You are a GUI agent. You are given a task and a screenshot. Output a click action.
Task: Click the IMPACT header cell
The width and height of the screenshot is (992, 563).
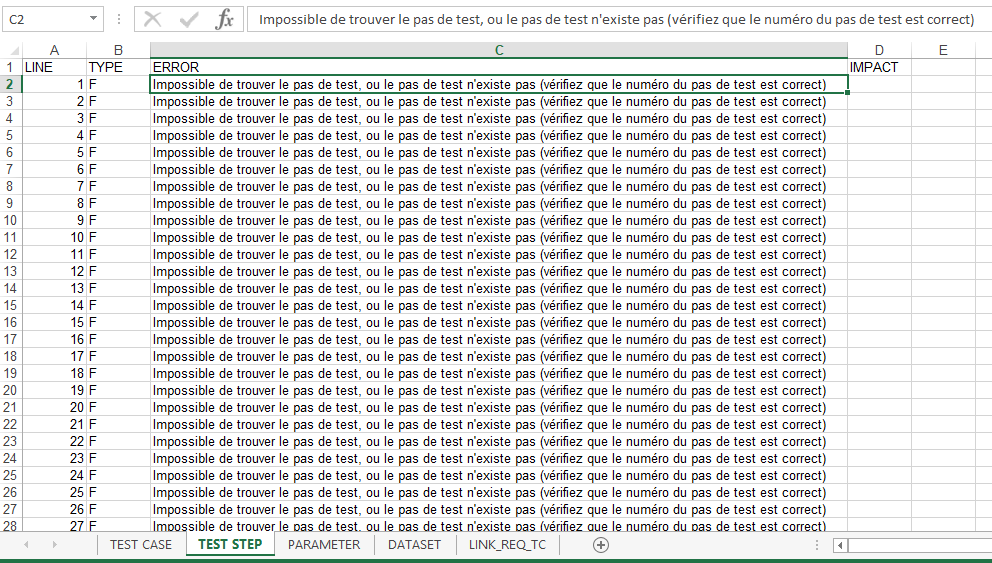[878, 67]
